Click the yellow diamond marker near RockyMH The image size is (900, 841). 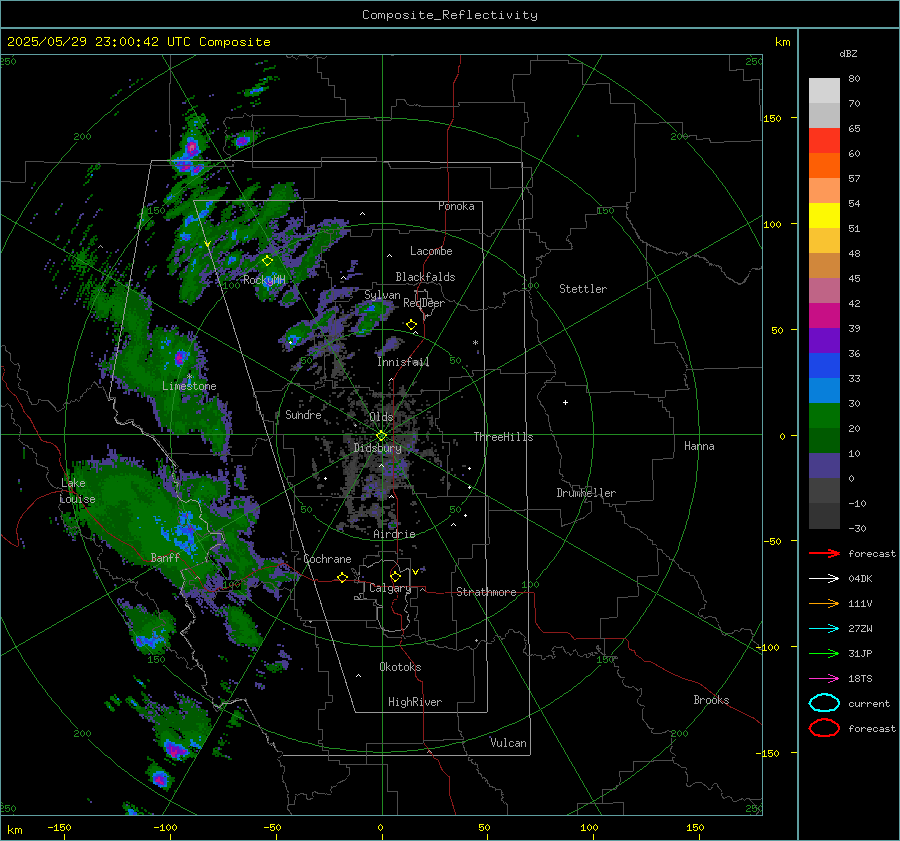point(267,261)
